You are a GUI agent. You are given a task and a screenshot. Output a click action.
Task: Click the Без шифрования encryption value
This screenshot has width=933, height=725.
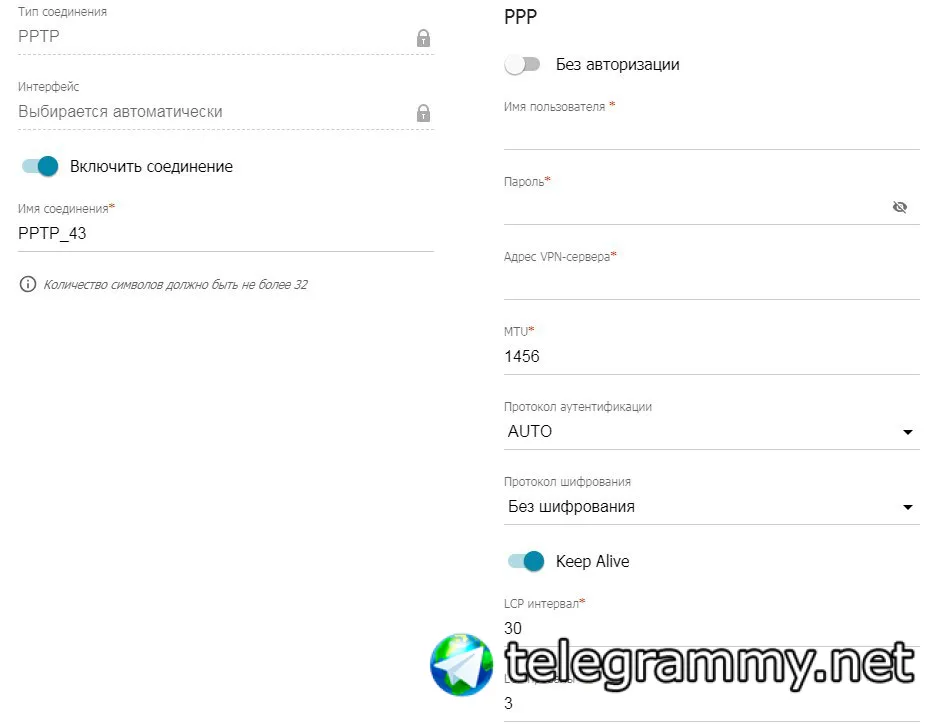[x=571, y=507]
